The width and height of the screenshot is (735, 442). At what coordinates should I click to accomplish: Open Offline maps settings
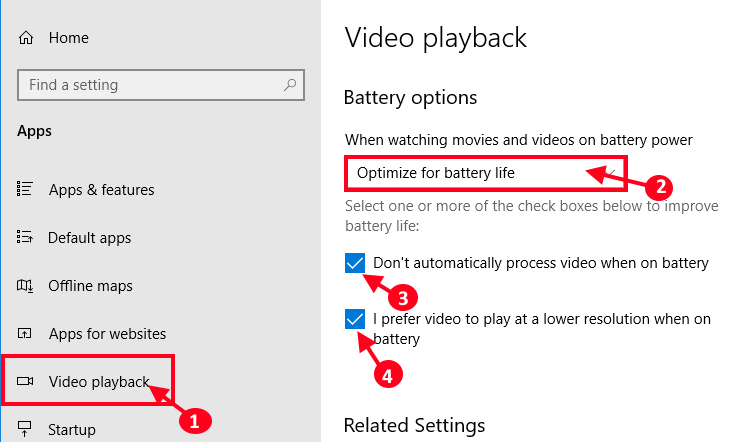tap(90, 286)
